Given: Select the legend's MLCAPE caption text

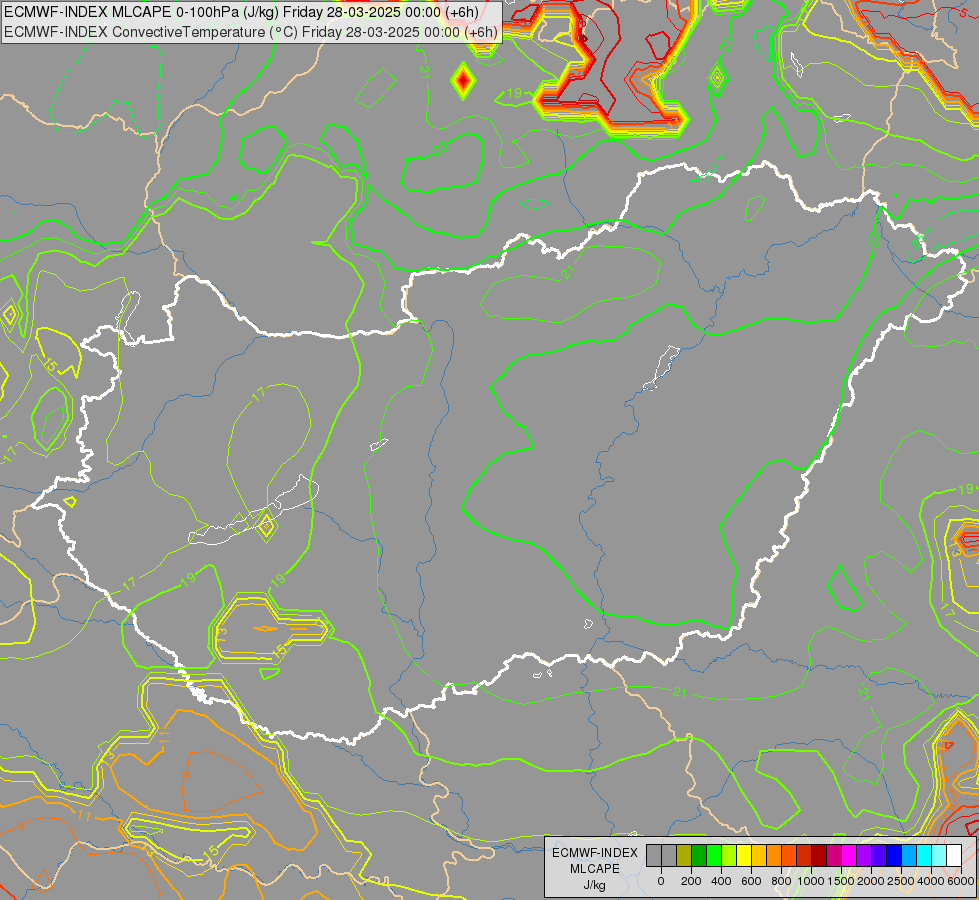Looking at the screenshot, I should coord(594,869).
